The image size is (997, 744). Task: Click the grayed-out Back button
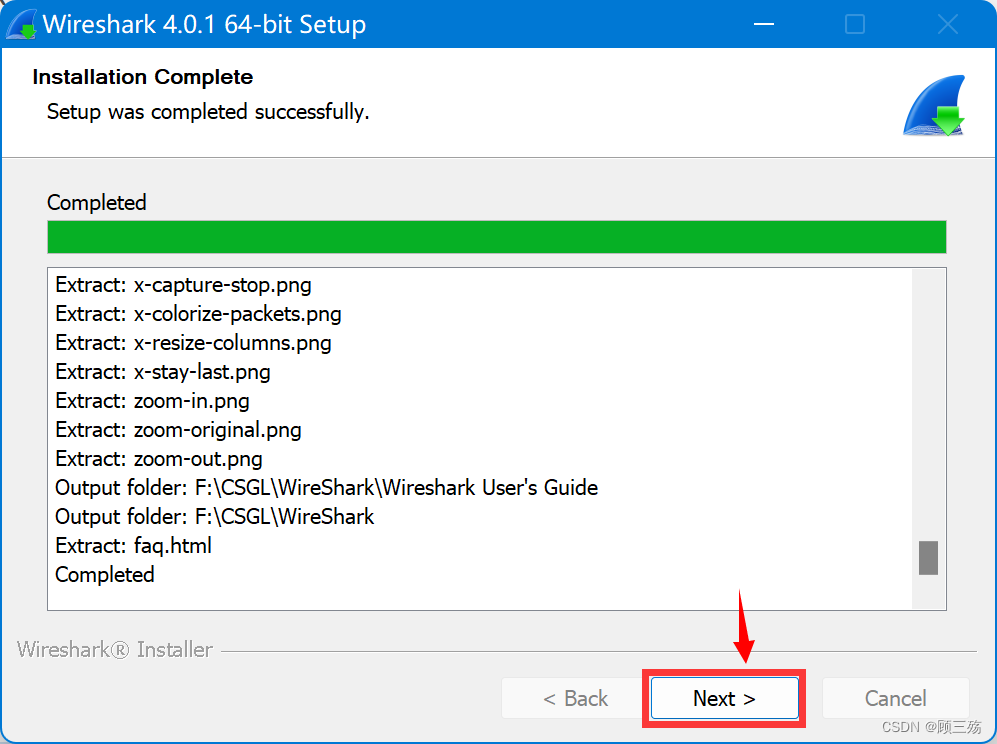point(575,698)
